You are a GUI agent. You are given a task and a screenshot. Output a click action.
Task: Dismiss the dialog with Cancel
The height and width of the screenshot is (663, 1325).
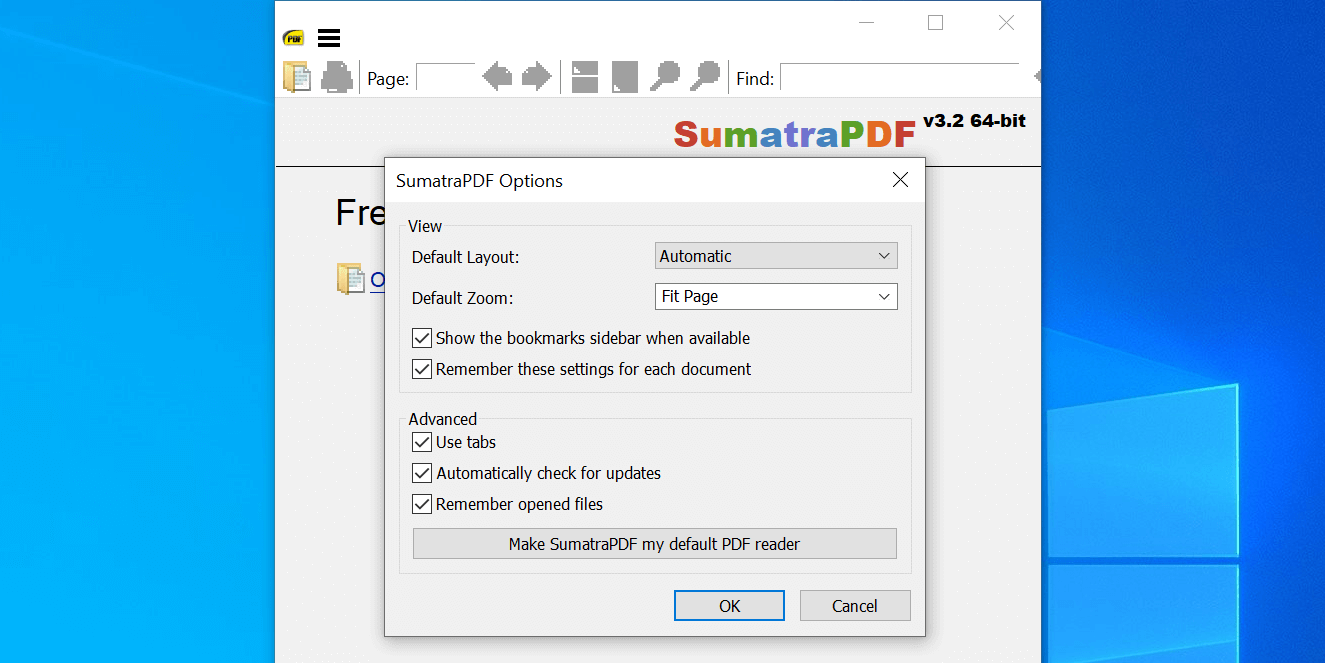click(x=855, y=605)
